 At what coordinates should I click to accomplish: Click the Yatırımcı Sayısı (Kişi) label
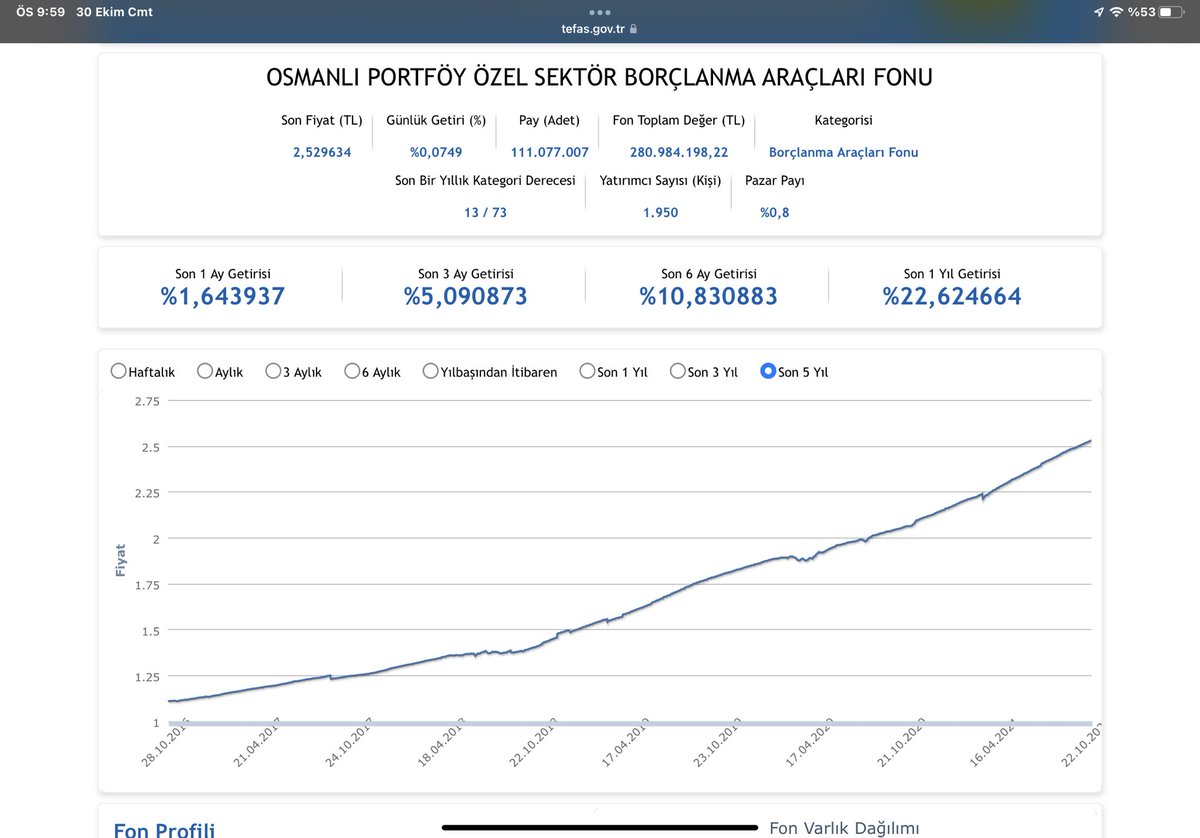tap(660, 181)
